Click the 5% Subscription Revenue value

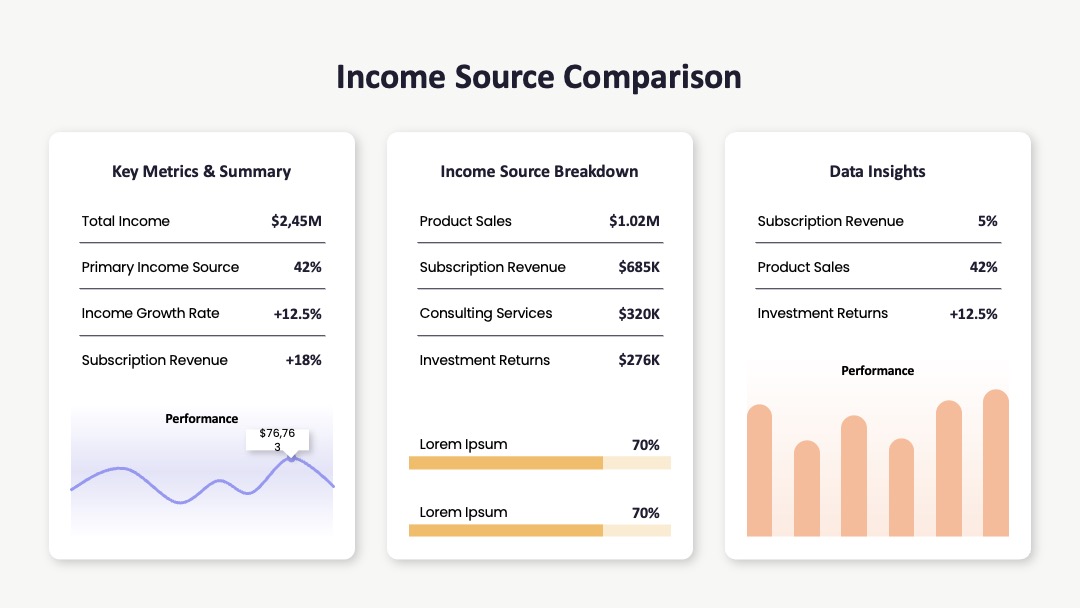(x=988, y=221)
